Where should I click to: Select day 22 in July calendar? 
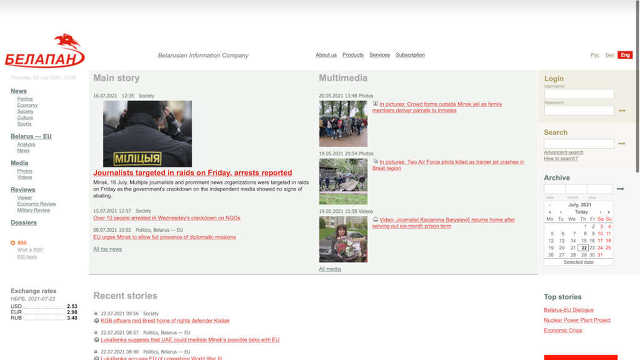[x=584, y=248]
